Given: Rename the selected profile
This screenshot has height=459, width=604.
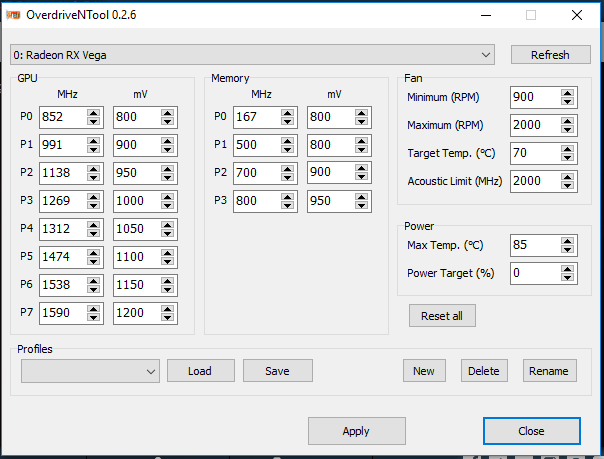Looking at the screenshot, I should coord(549,371).
